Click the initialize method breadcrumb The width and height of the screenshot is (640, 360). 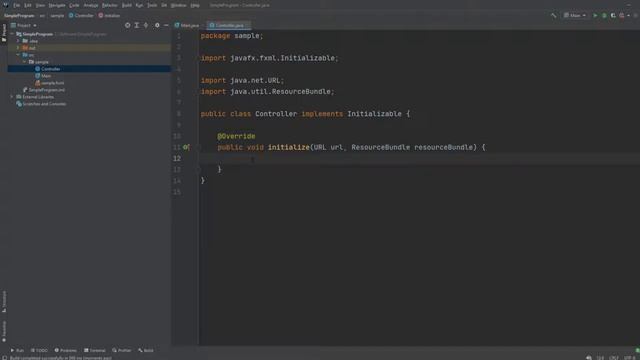pos(109,16)
